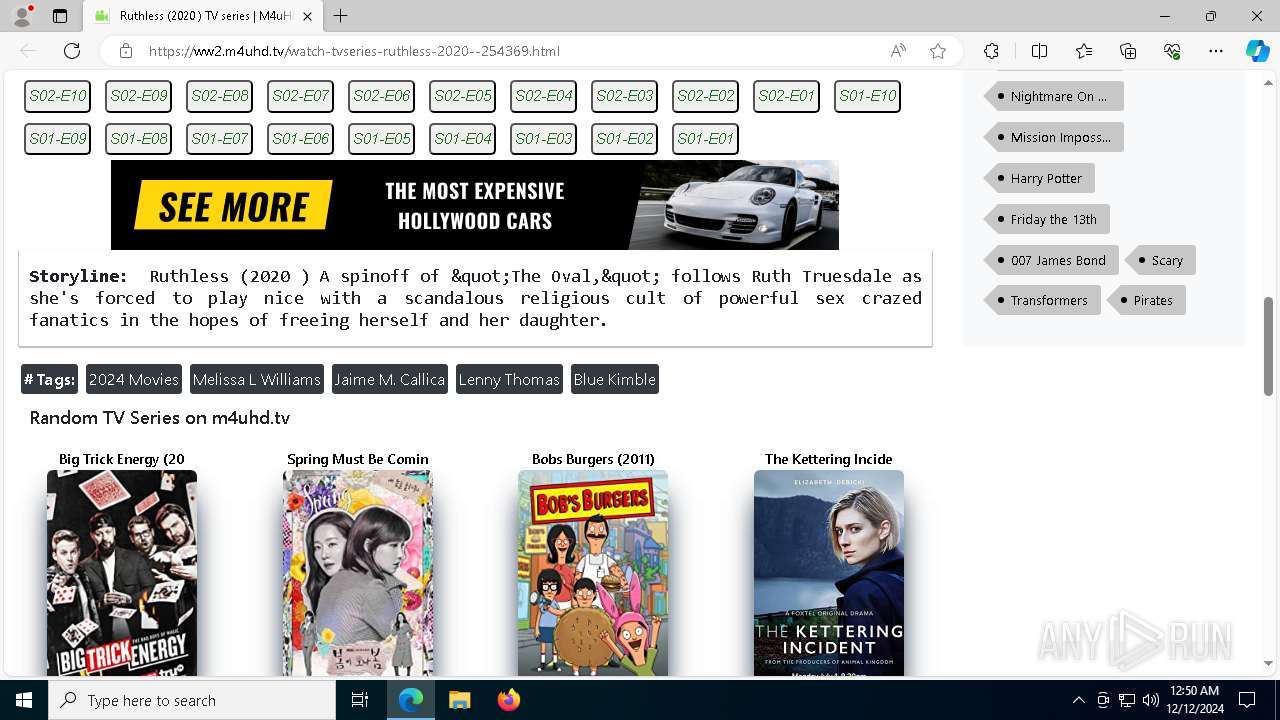This screenshot has width=1280, height=720.
Task: Open Collections icon
Action: [1128, 51]
